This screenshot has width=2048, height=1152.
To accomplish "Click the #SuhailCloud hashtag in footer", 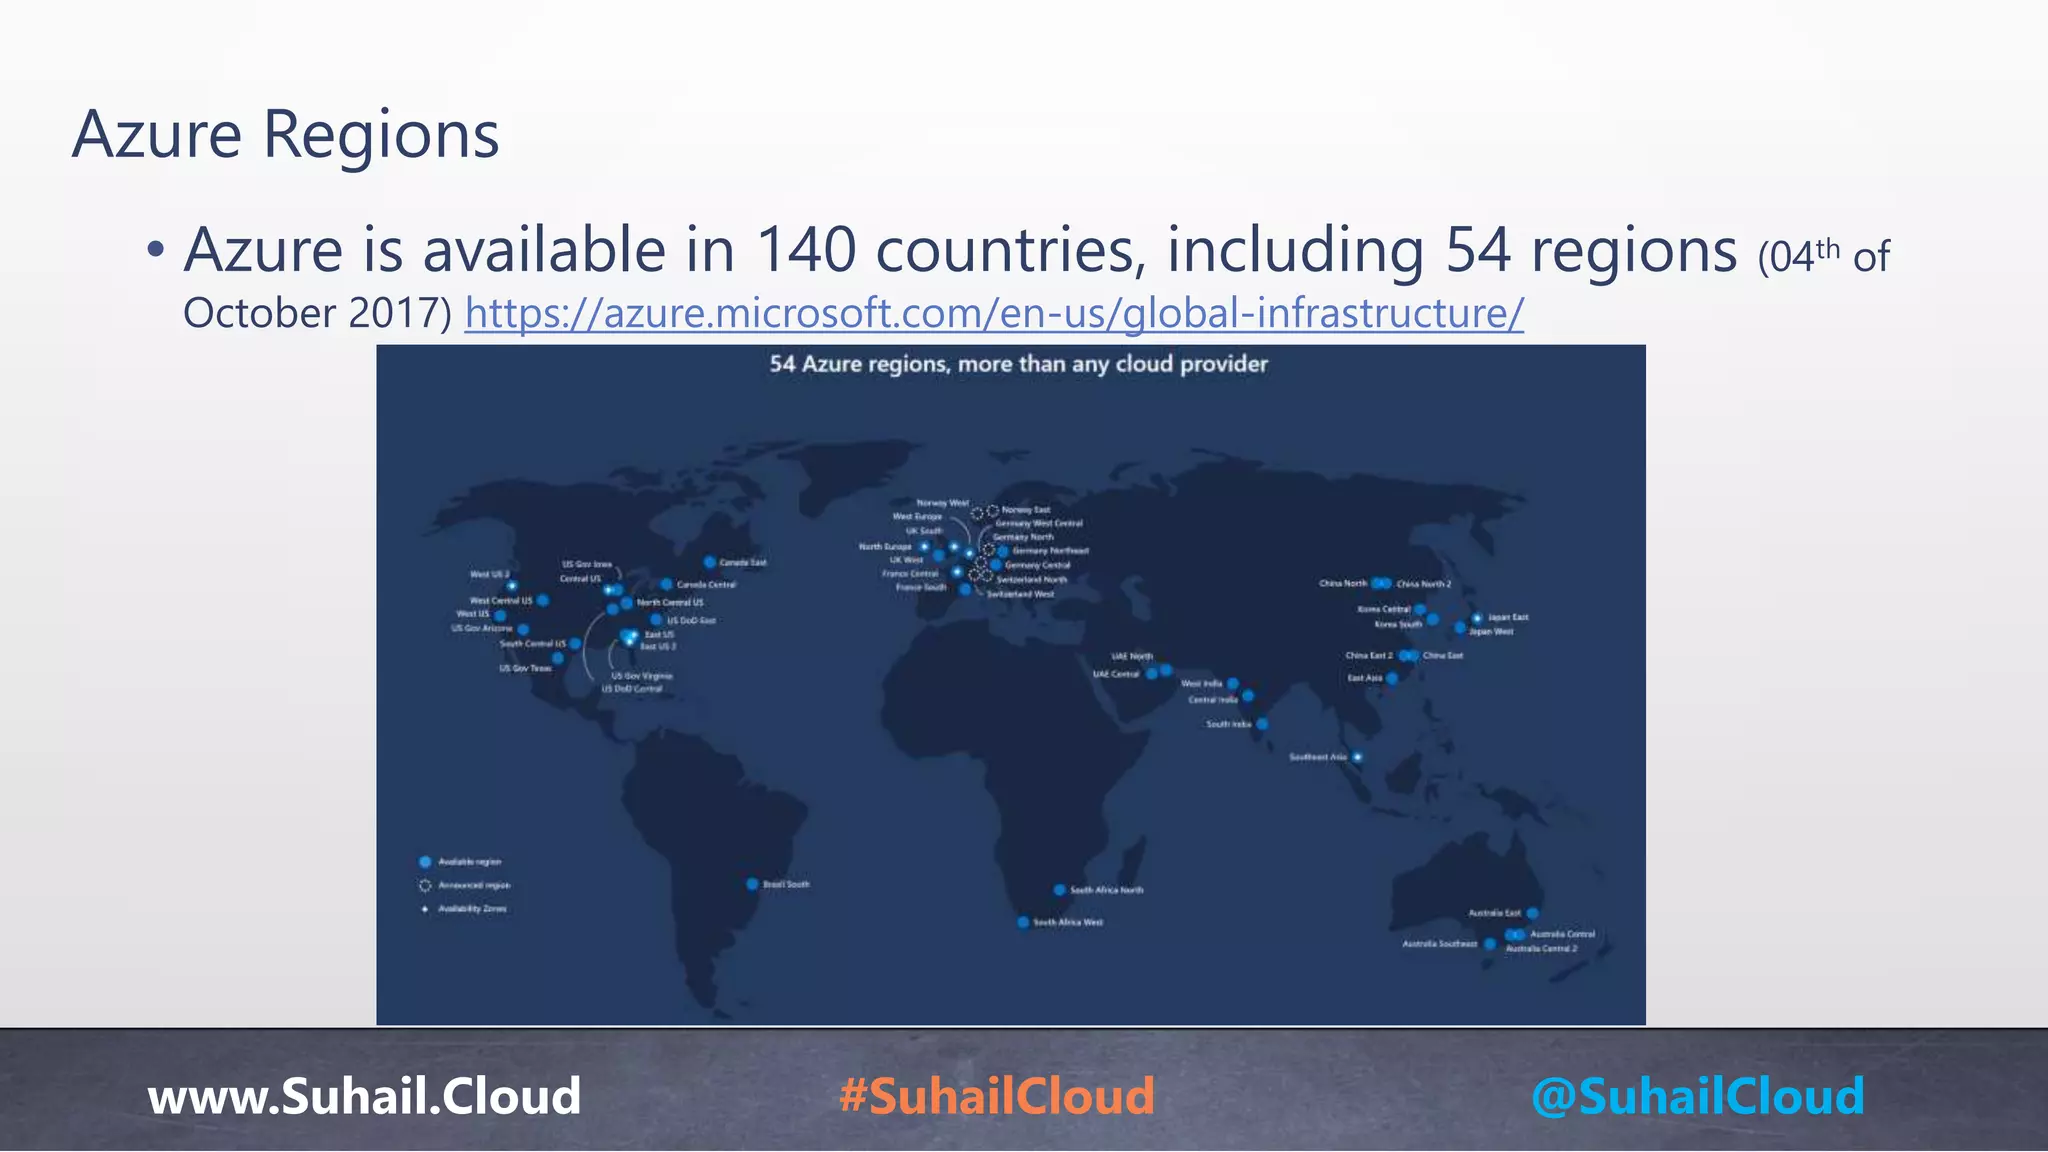I will coord(997,1095).
